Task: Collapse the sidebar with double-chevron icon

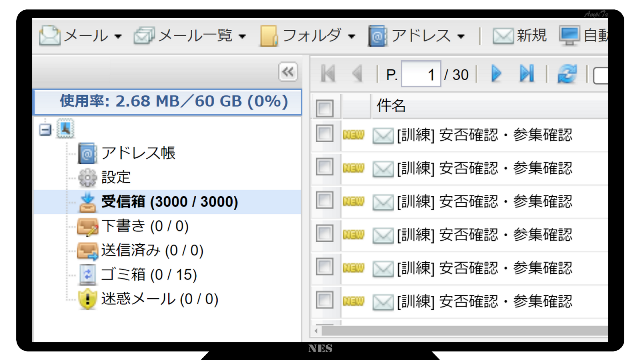Action: click(x=288, y=72)
